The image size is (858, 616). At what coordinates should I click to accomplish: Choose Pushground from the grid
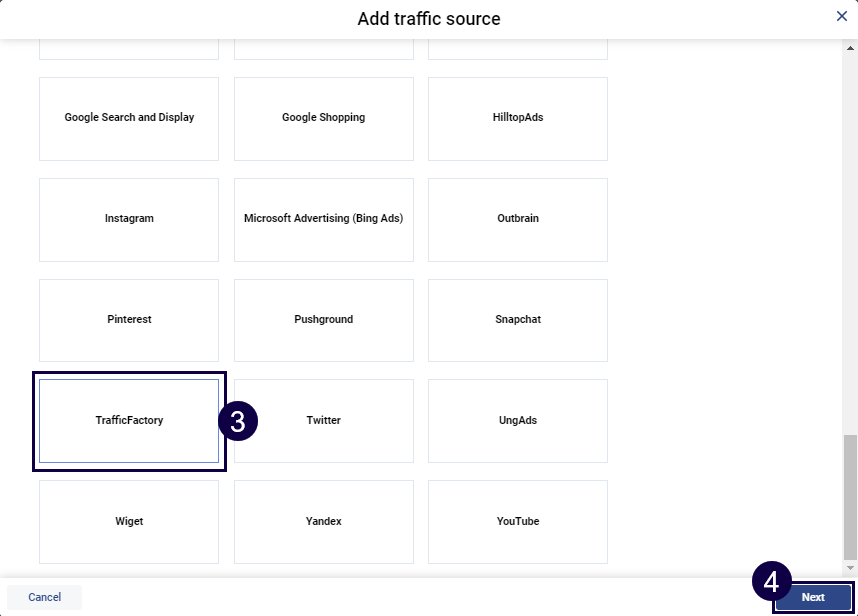pos(323,320)
